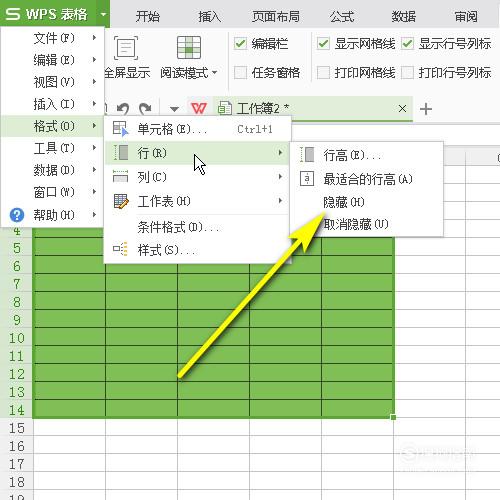Image resolution: width=500 pixels, height=500 pixels.
Task: Select row header 14
Action: pyautogui.click(x=17, y=410)
